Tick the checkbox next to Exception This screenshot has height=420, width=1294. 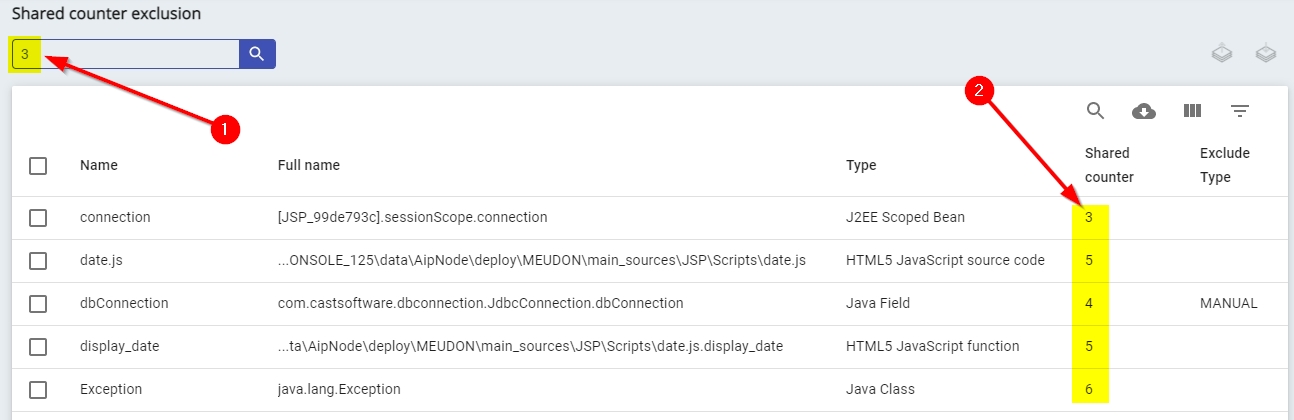coord(38,390)
